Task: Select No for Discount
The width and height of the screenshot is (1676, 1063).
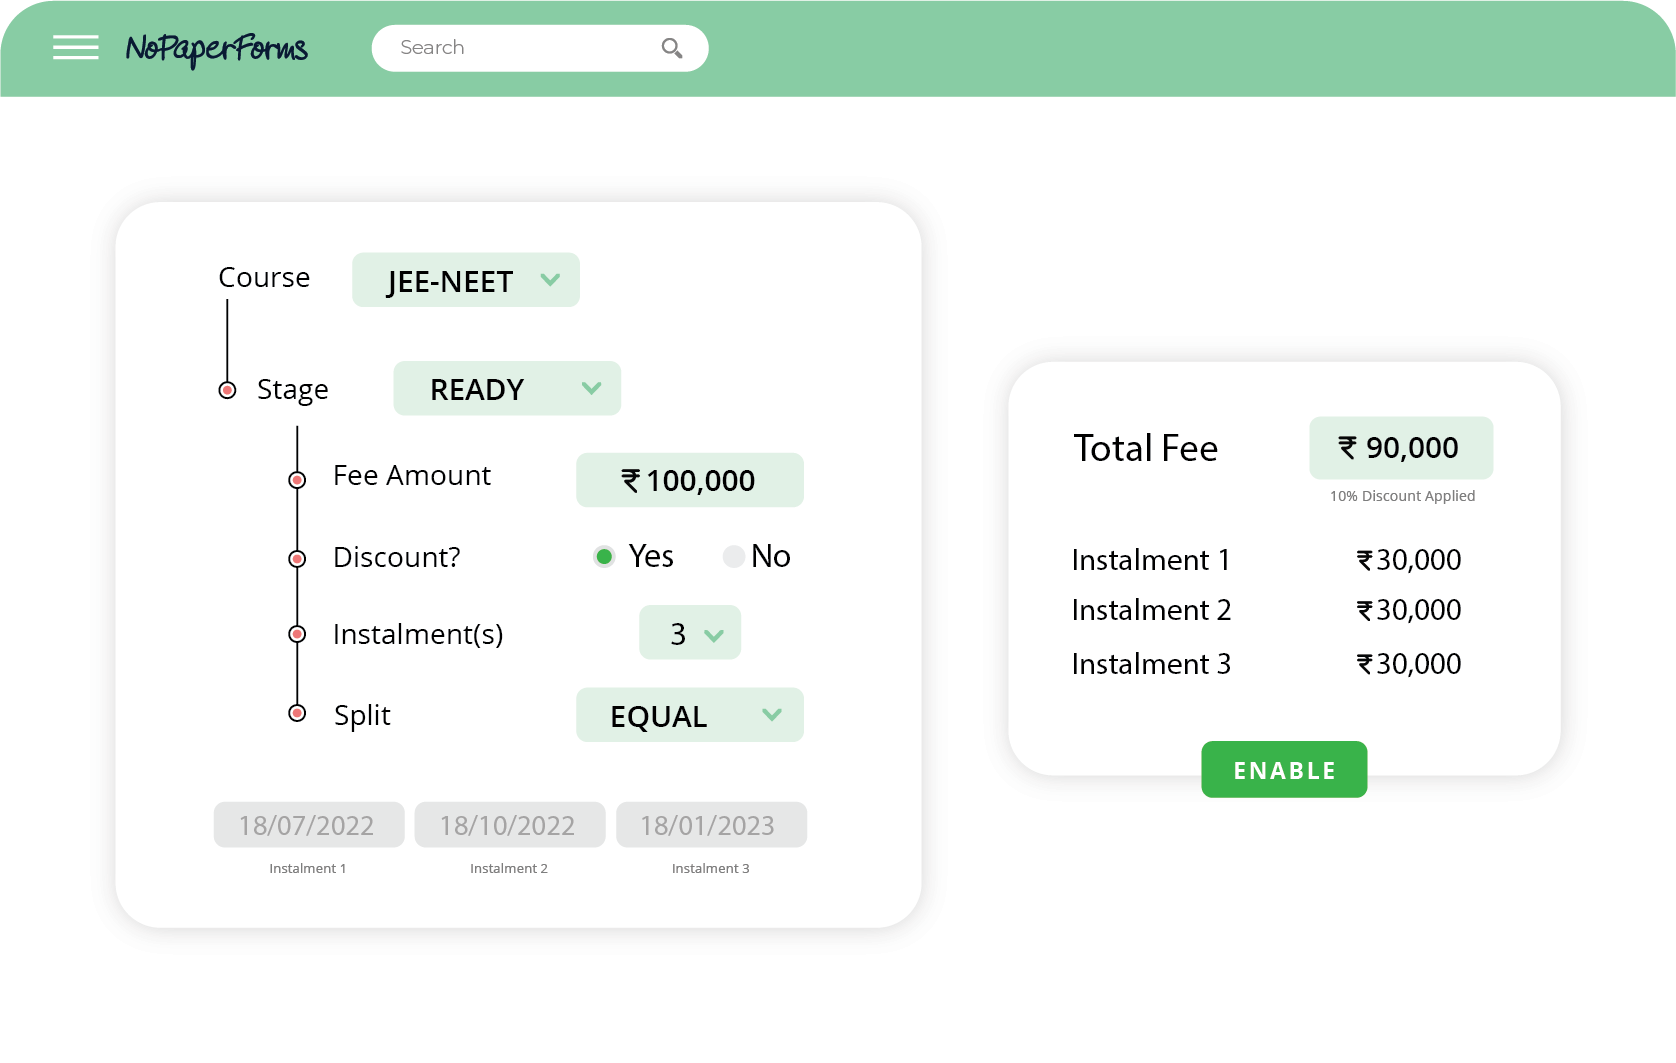Action: (x=734, y=556)
